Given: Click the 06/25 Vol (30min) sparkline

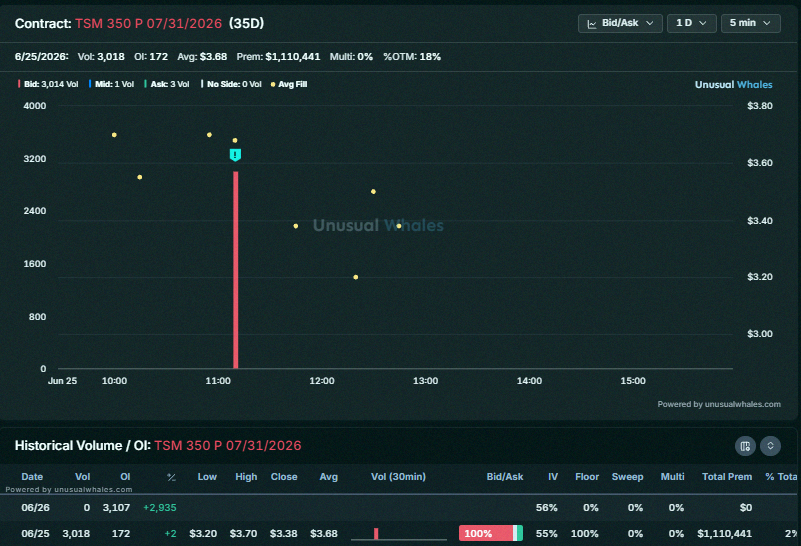Looking at the screenshot, I should pos(398,533).
